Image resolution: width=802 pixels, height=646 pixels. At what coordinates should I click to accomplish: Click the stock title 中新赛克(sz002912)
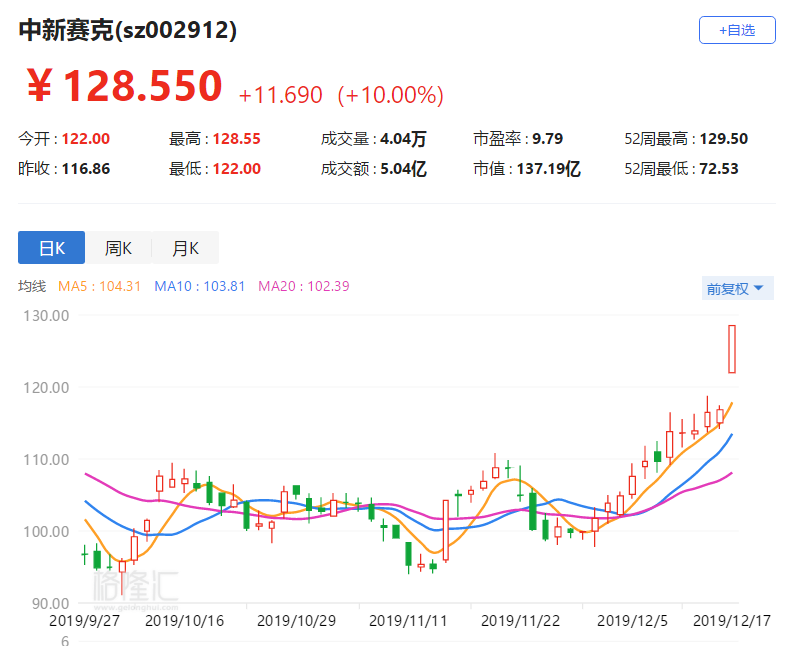(x=128, y=30)
